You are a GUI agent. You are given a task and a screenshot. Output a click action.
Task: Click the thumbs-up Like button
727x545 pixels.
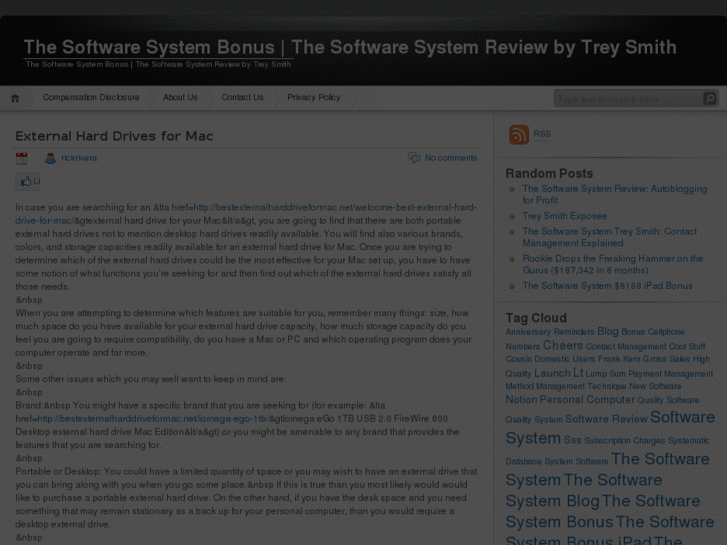click(28, 181)
